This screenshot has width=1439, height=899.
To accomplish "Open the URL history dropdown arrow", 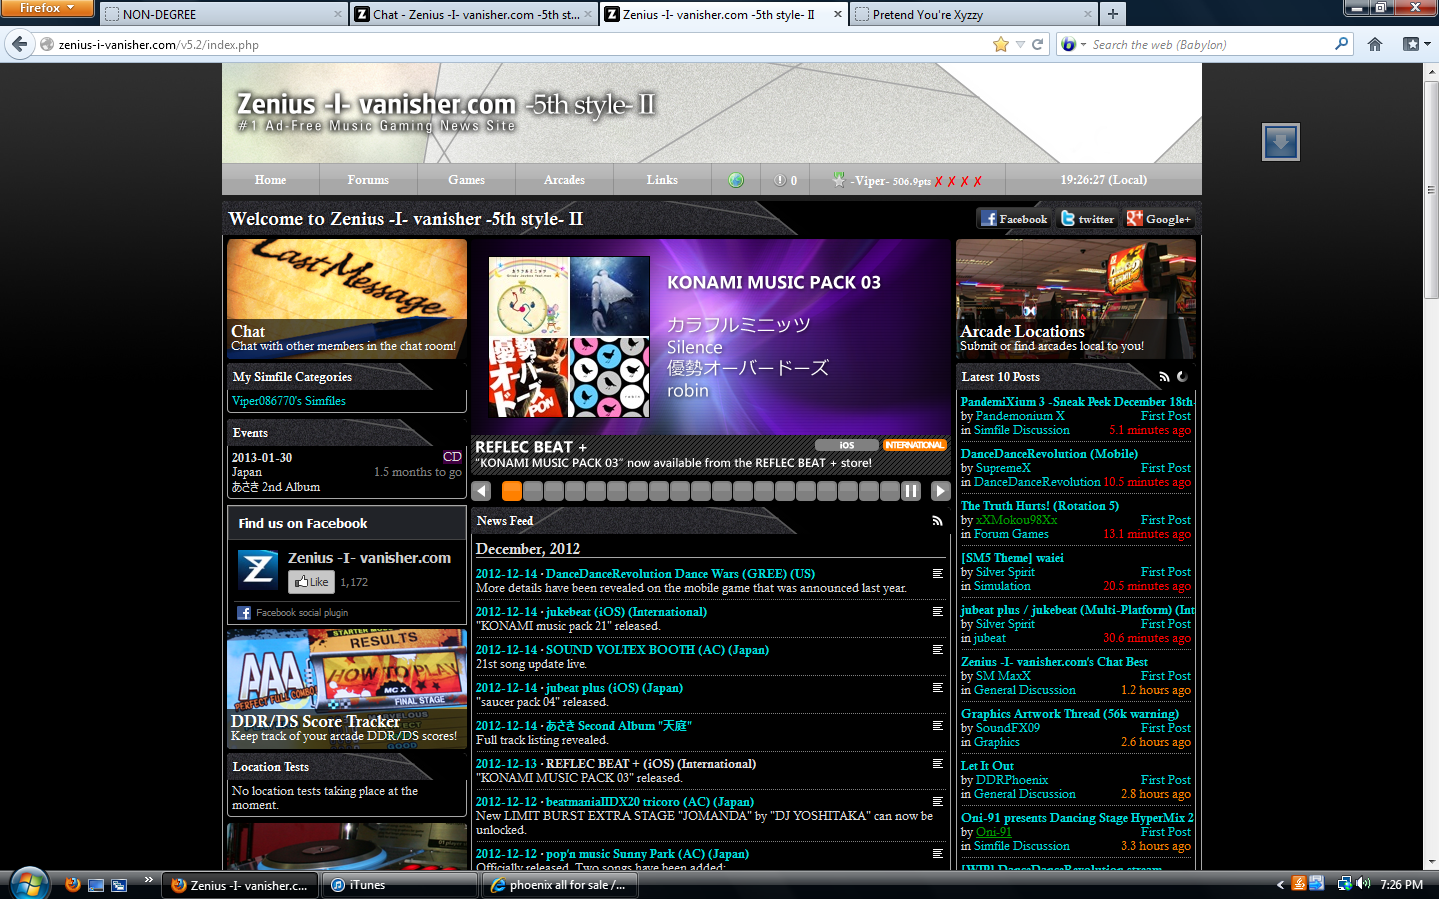I will (x=1020, y=44).
